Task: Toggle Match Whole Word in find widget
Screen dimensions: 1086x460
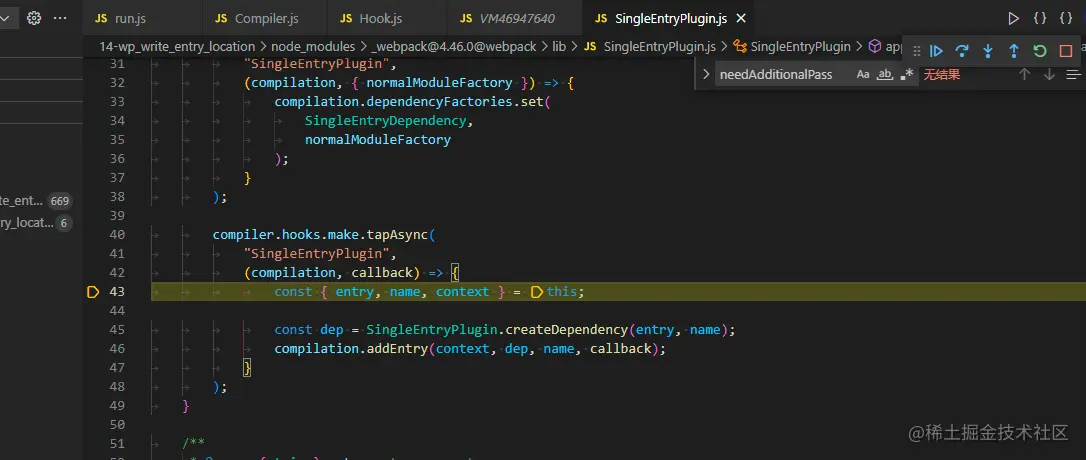Action: [x=884, y=74]
